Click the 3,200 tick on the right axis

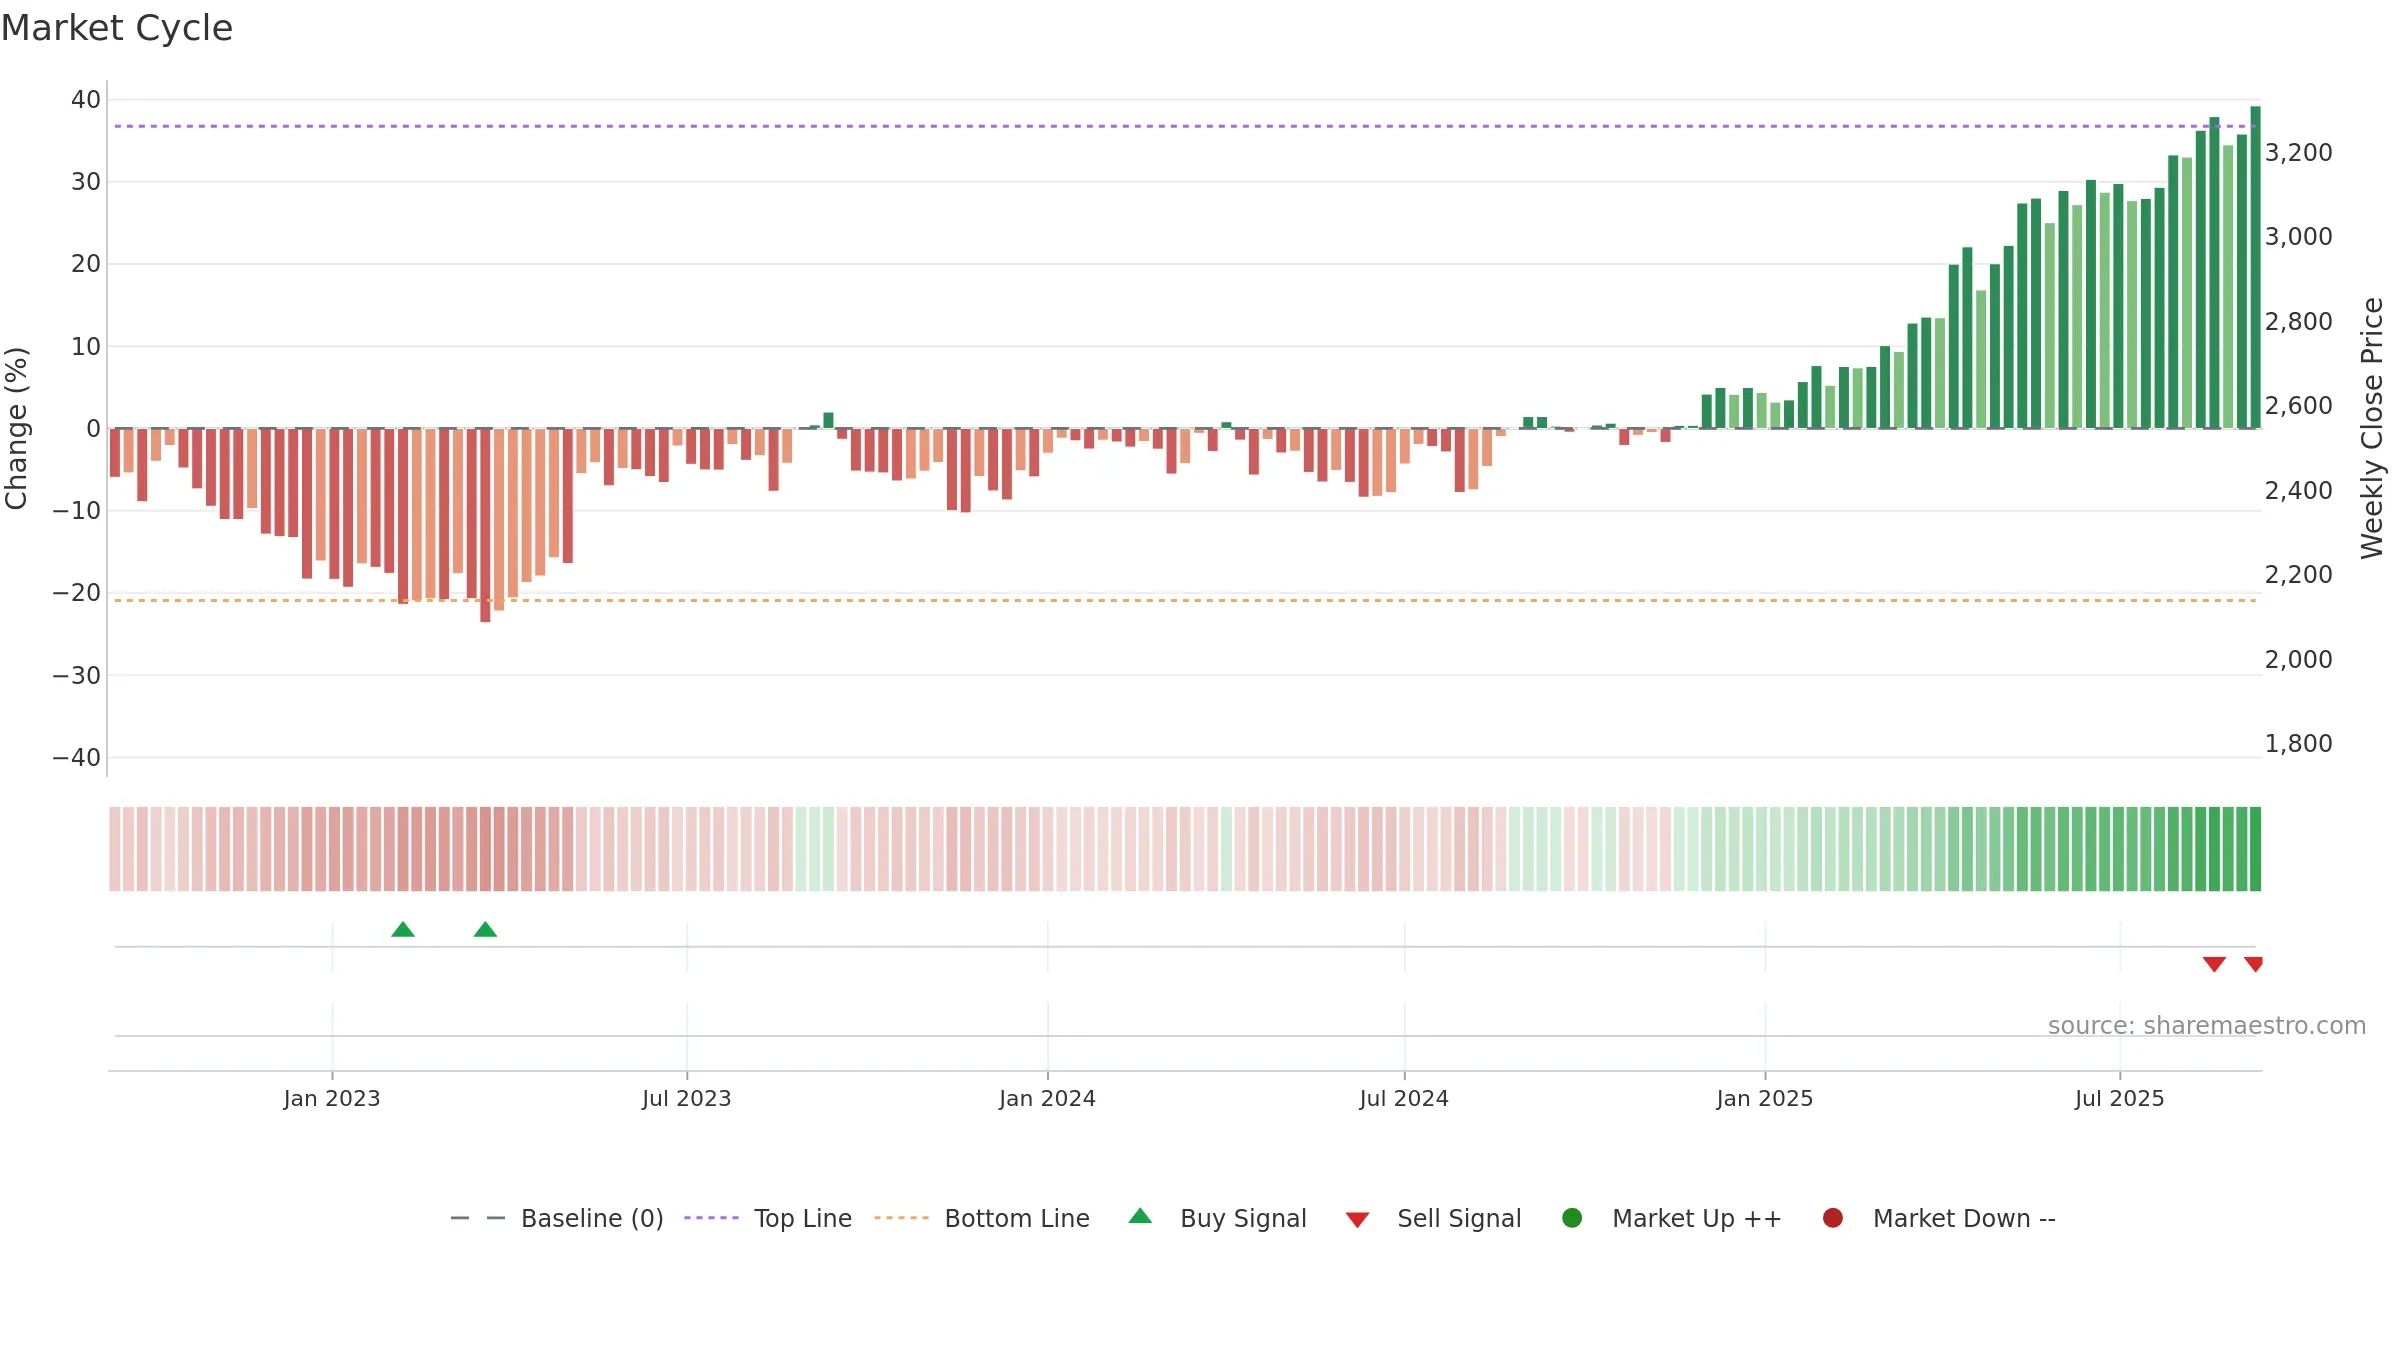(2298, 153)
